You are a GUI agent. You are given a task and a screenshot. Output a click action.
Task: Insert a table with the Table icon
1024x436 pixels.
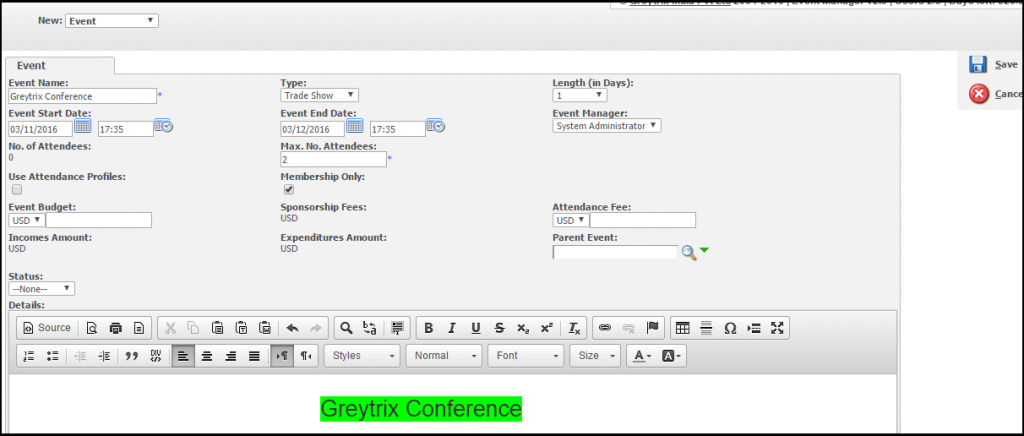point(682,328)
